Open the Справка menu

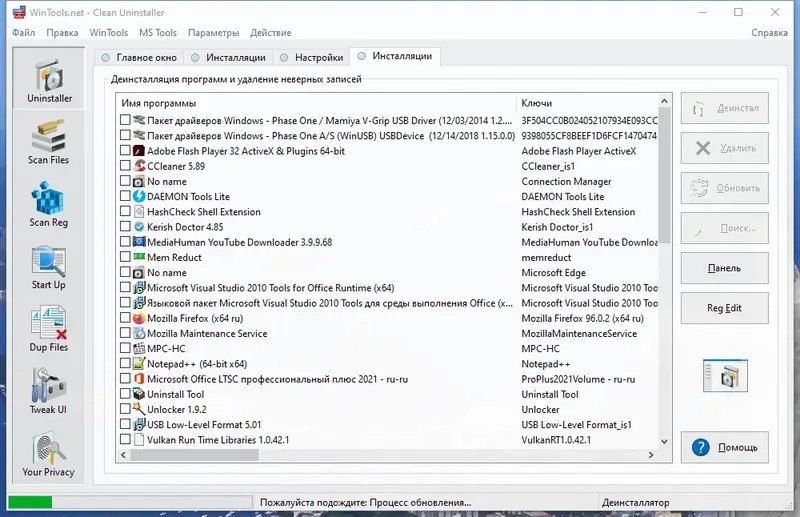pyautogui.click(x=769, y=33)
